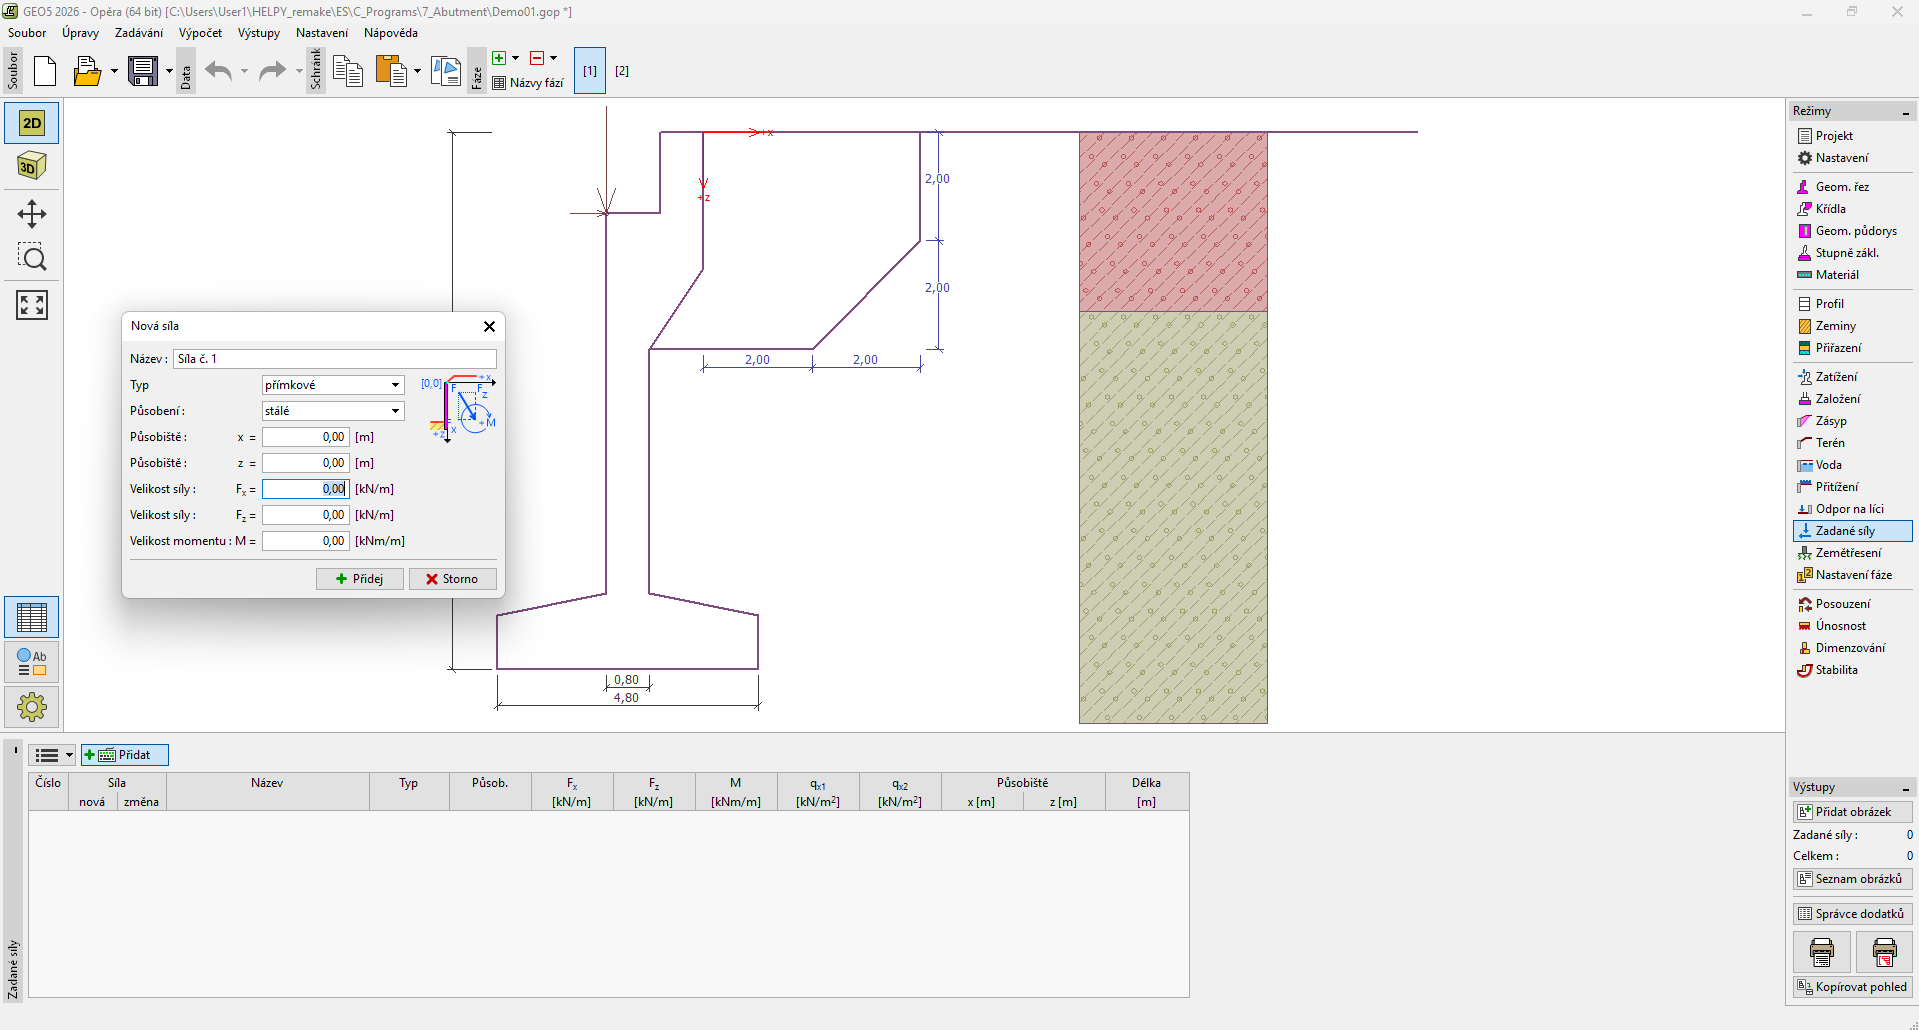Click the Undo arrow icon
Screen dimensions: 1919x1030
pyautogui.click(x=218, y=71)
